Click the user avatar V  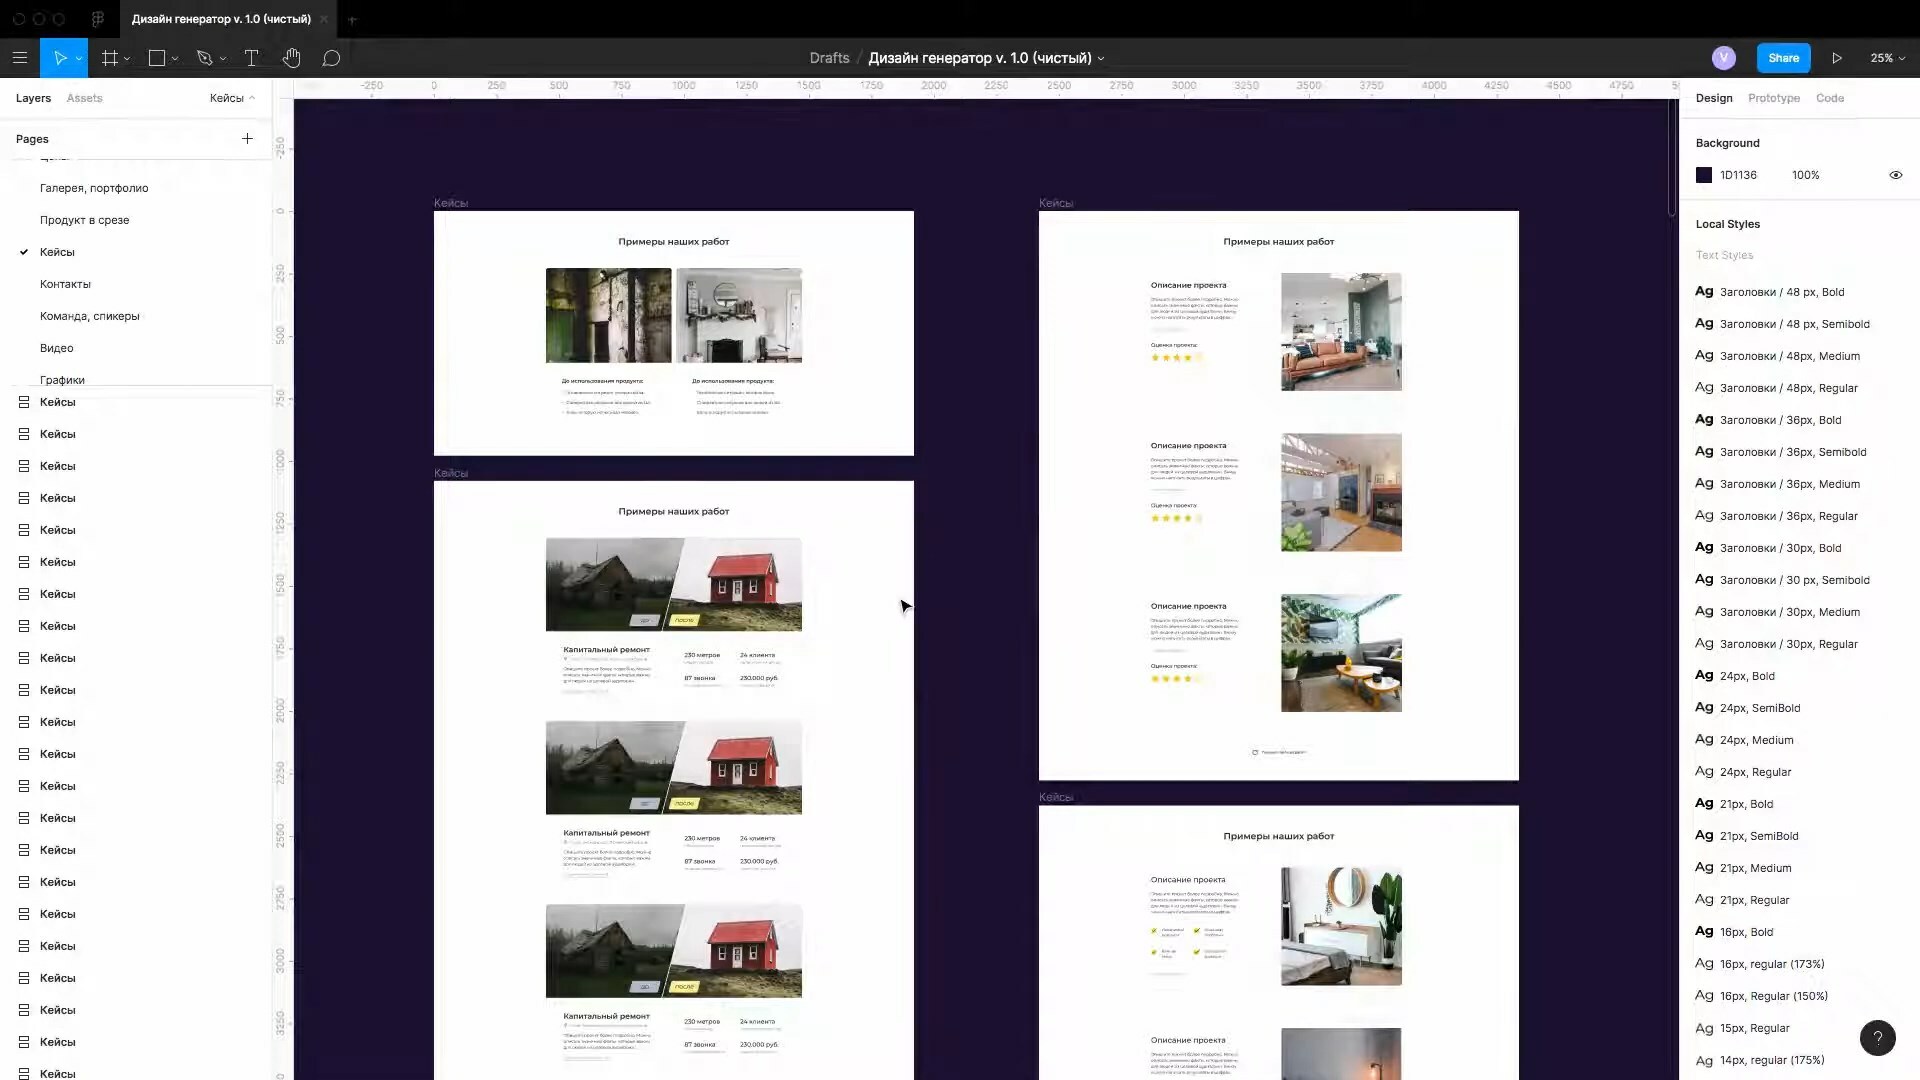(1723, 58)
